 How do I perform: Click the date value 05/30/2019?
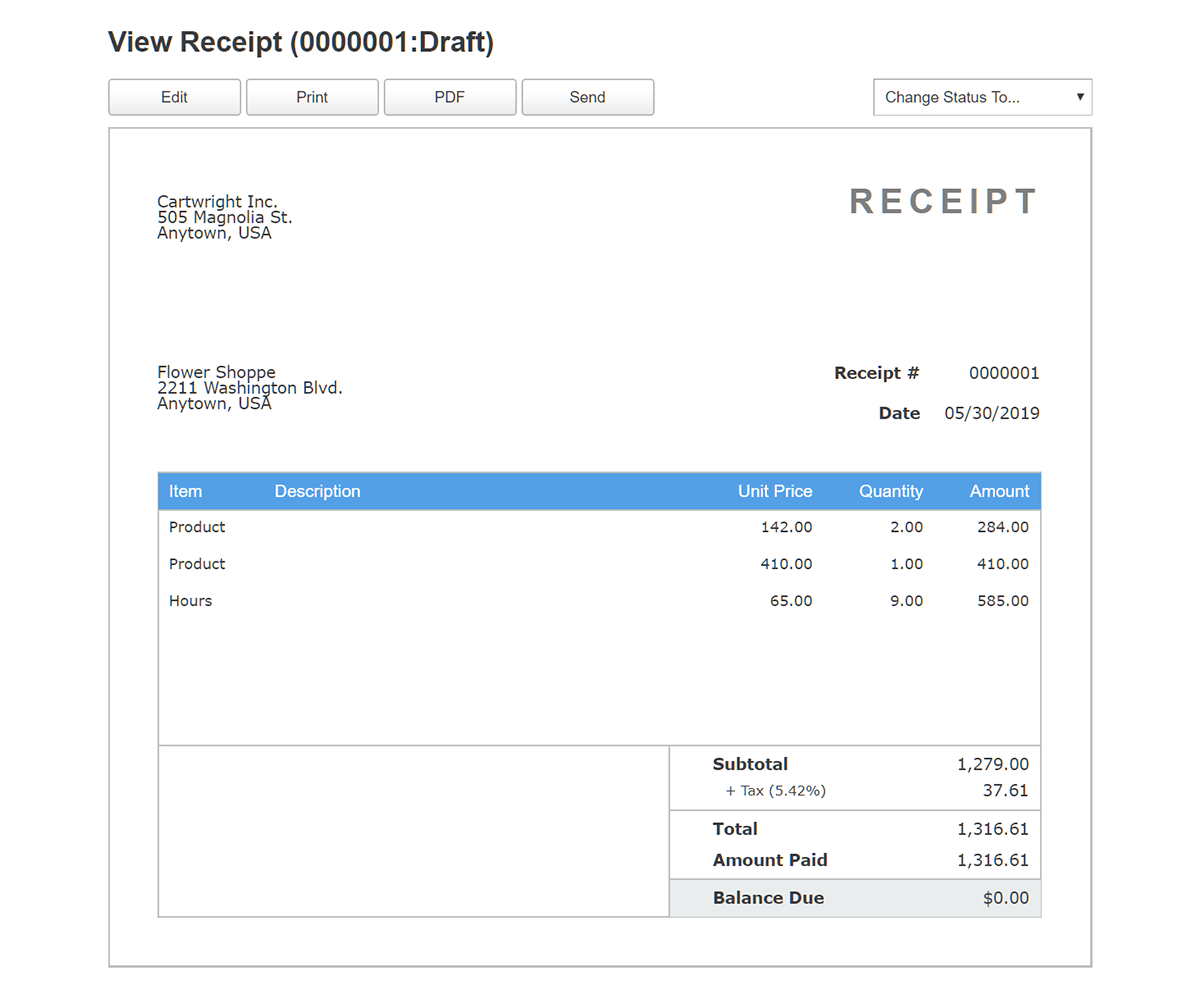click(992, 413)
